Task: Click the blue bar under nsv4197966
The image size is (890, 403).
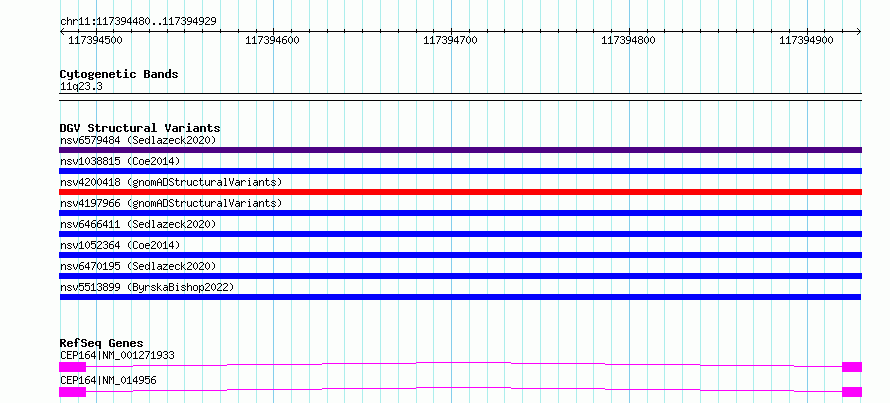Action: pyautogui.click(x=460, y=213)
